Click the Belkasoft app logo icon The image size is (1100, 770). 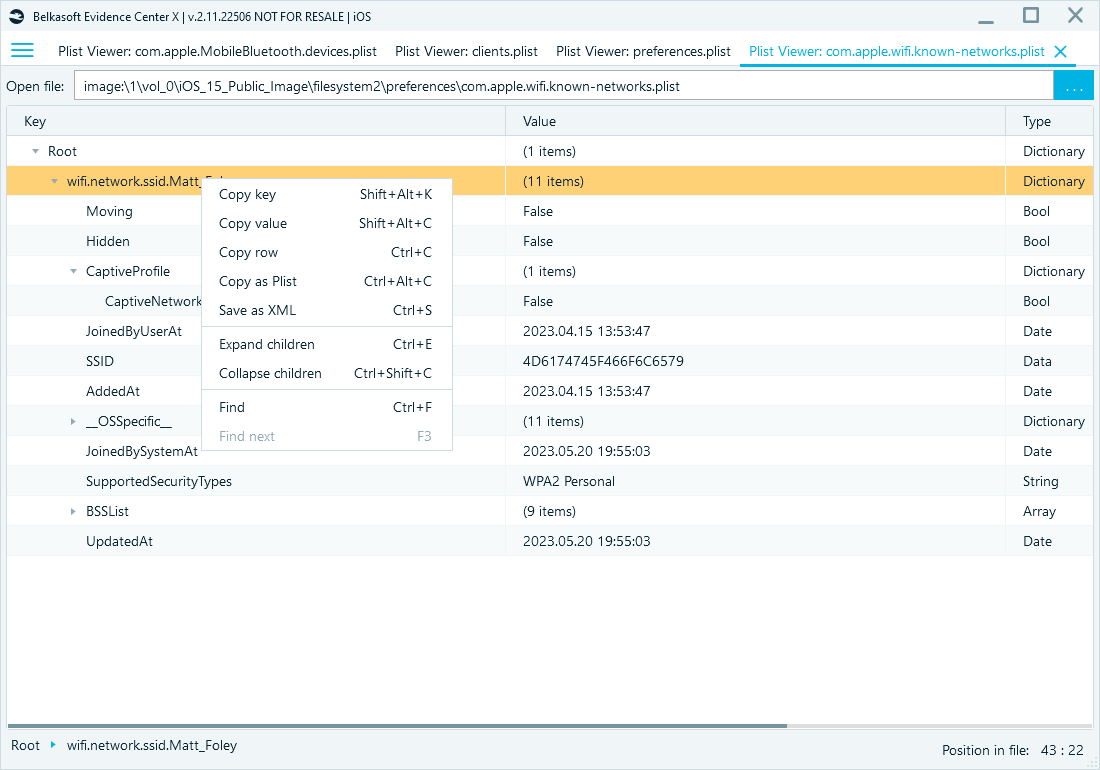pyautogui.click(x=16, y=16)
